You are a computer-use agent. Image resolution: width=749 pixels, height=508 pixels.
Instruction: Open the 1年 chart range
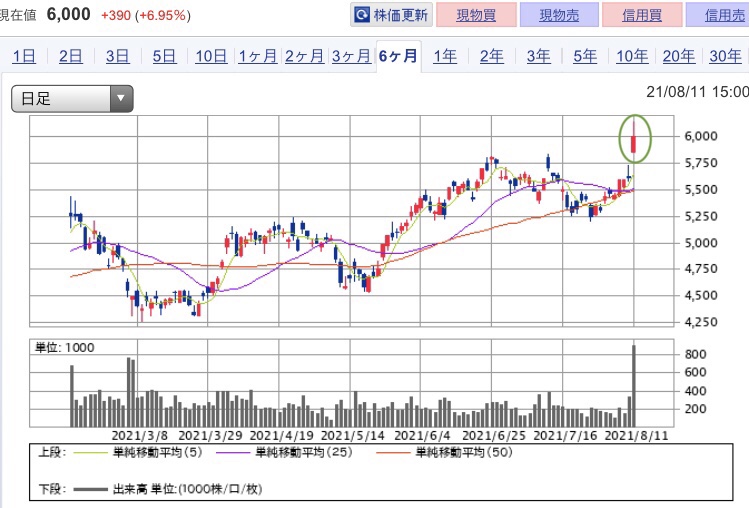click(445, 56)
